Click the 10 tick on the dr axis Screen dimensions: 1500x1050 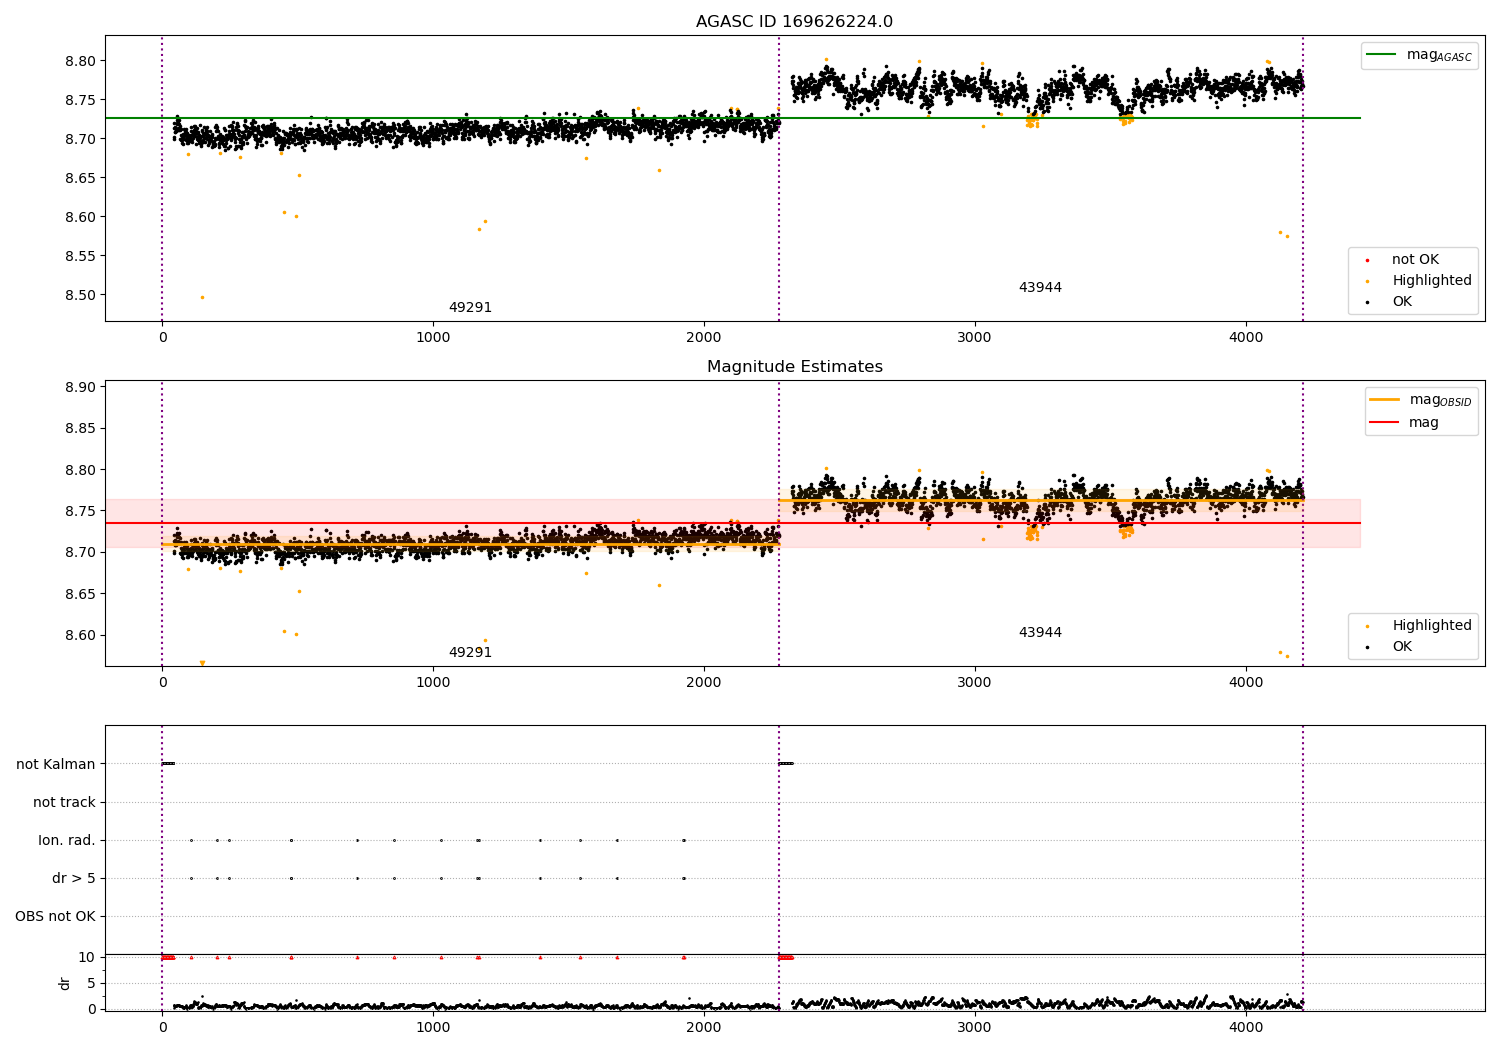pos(87,957)
